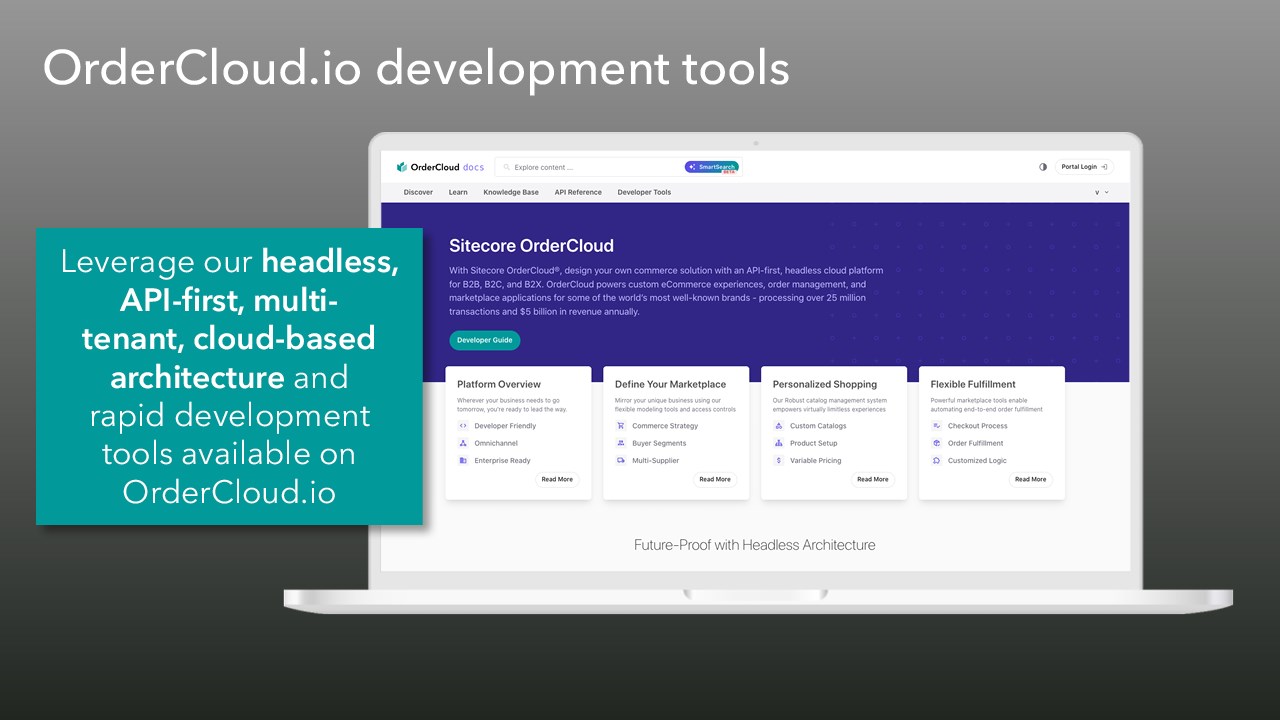
Task: Click the Order Fulfillment box icon
Action: (937, 443)
